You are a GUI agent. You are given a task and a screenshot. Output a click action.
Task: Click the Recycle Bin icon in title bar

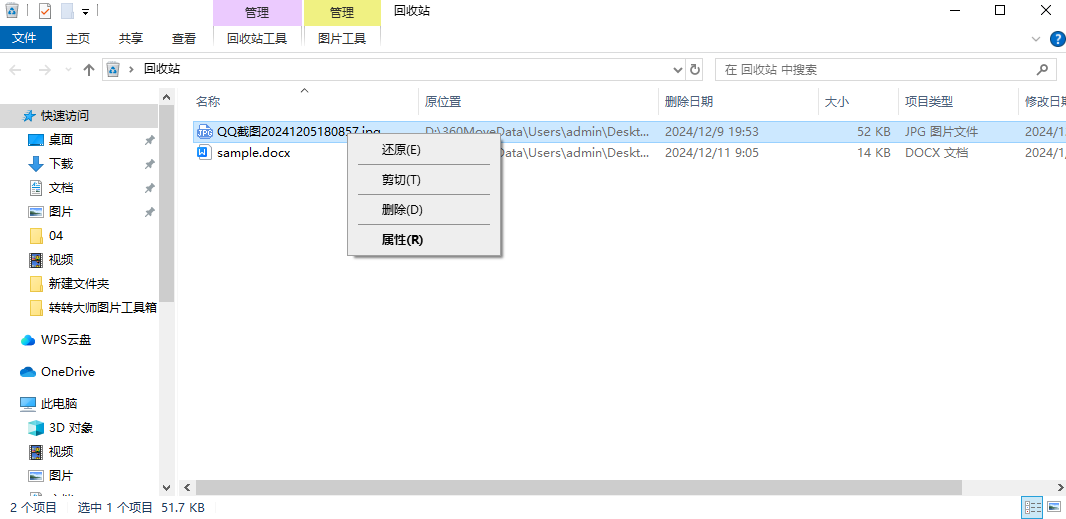pyautogui.click(x=12, y=11)
